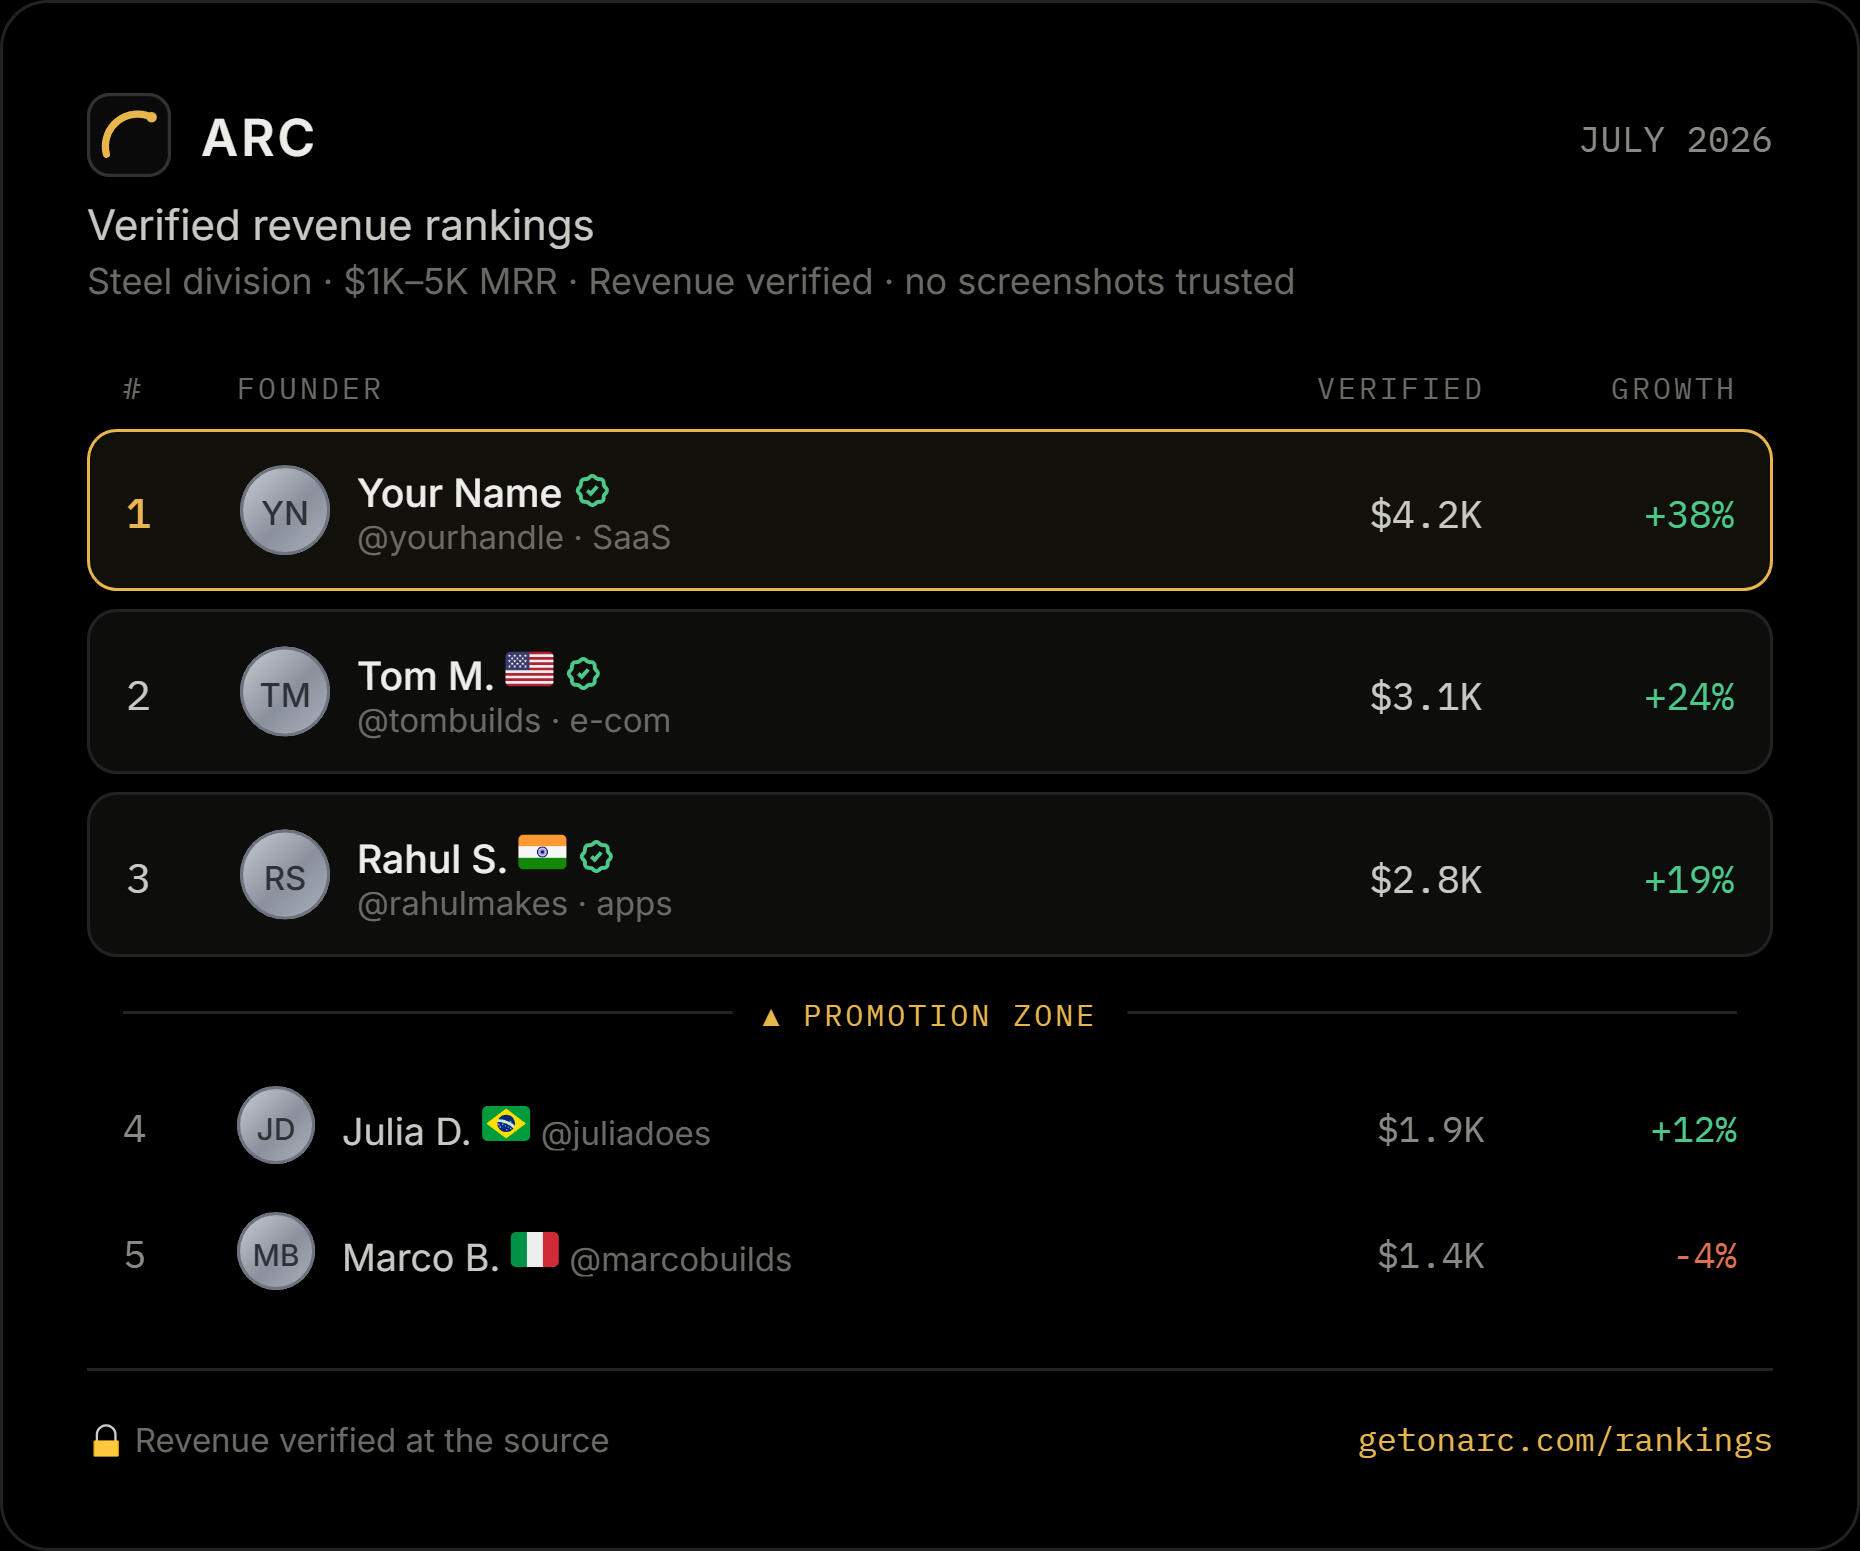Screen dimensions: 1860x1551
Task: Open the TM avatar circle
Action: pos(285,692)
